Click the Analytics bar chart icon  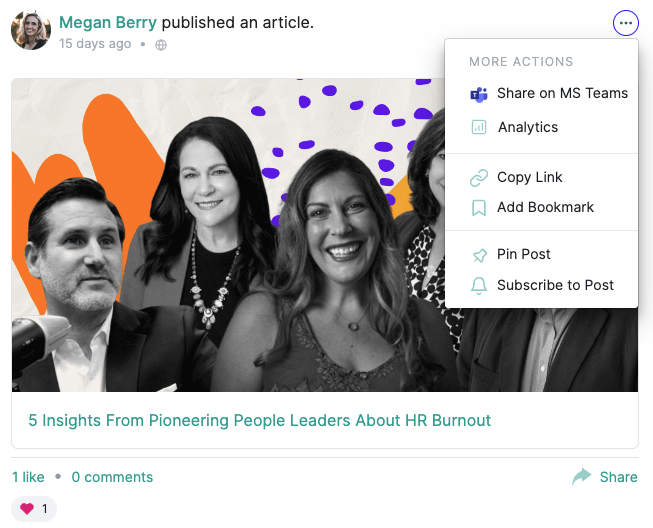tap(479, 127)
